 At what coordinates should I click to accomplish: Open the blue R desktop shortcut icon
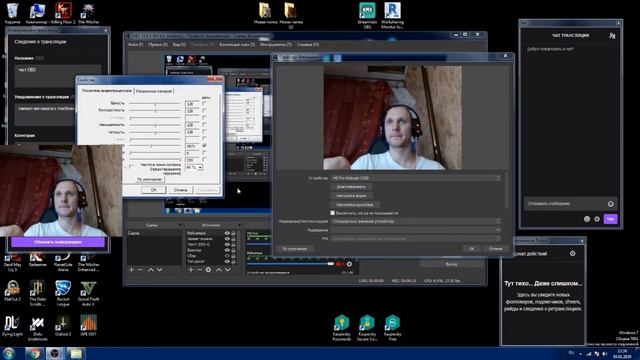pos(392,15)
